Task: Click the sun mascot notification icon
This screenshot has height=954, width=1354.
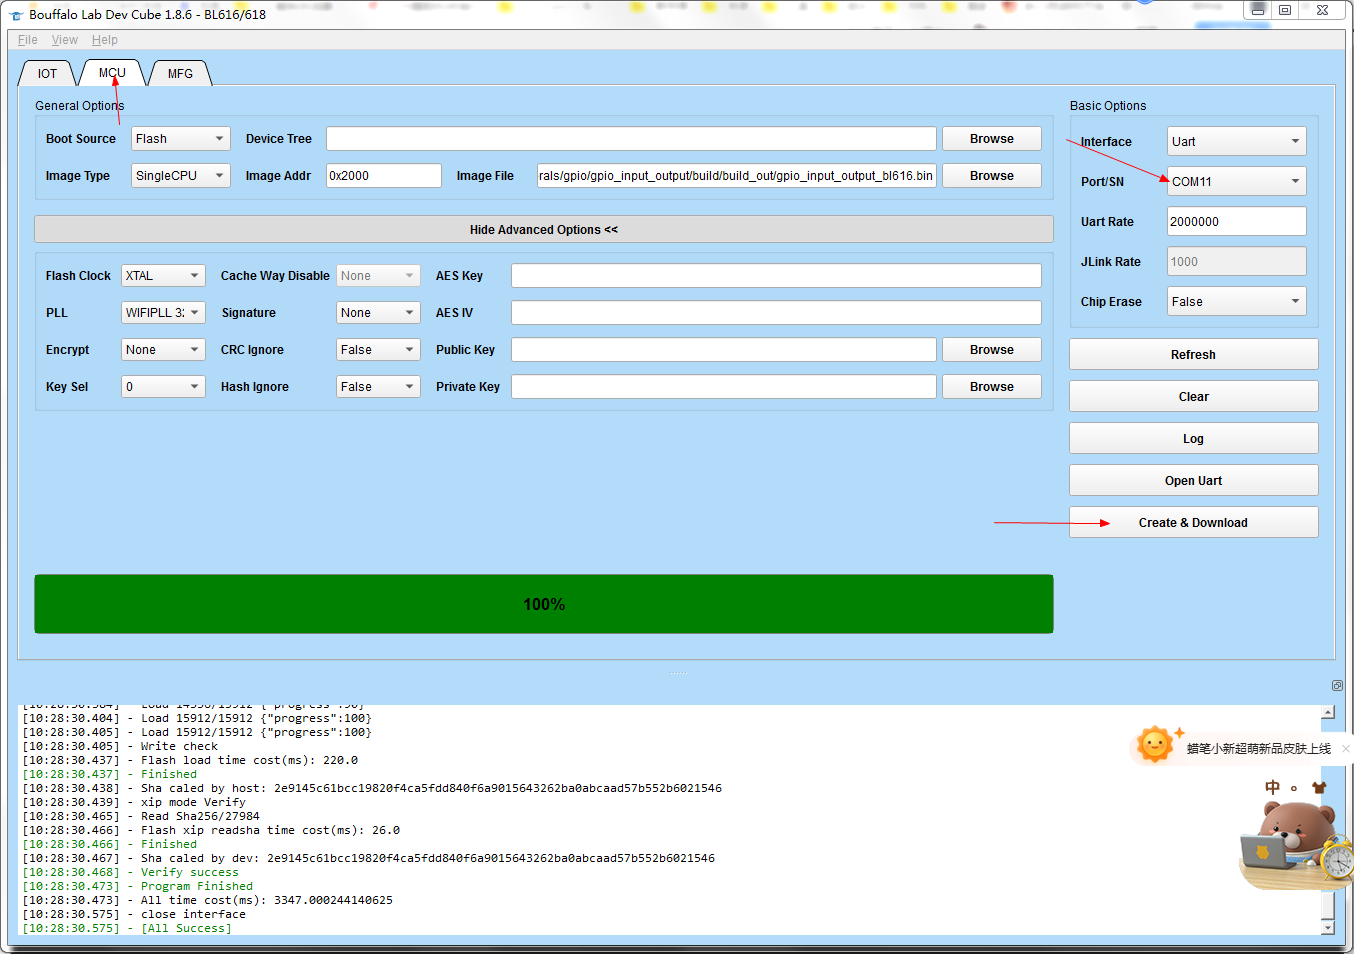Action: (x=1156, y=745)
